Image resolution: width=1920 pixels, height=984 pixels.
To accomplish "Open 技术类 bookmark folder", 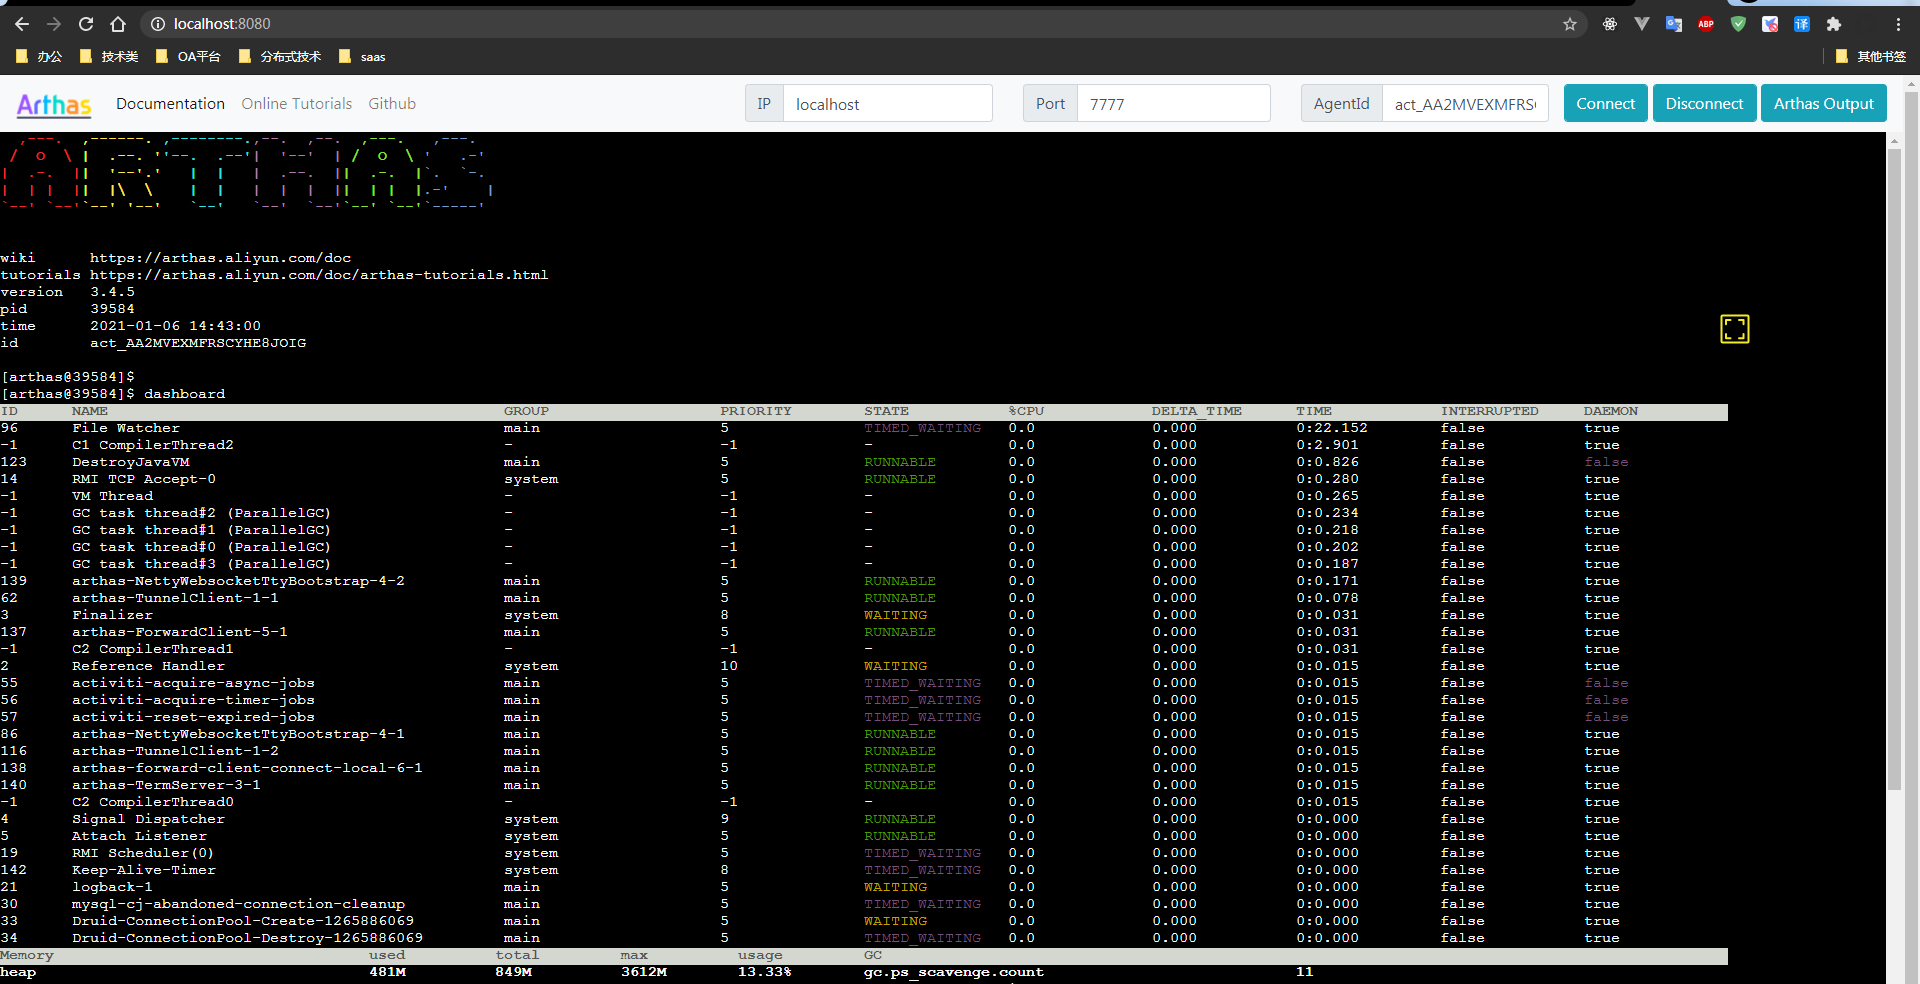I will (x=109, y=57).
